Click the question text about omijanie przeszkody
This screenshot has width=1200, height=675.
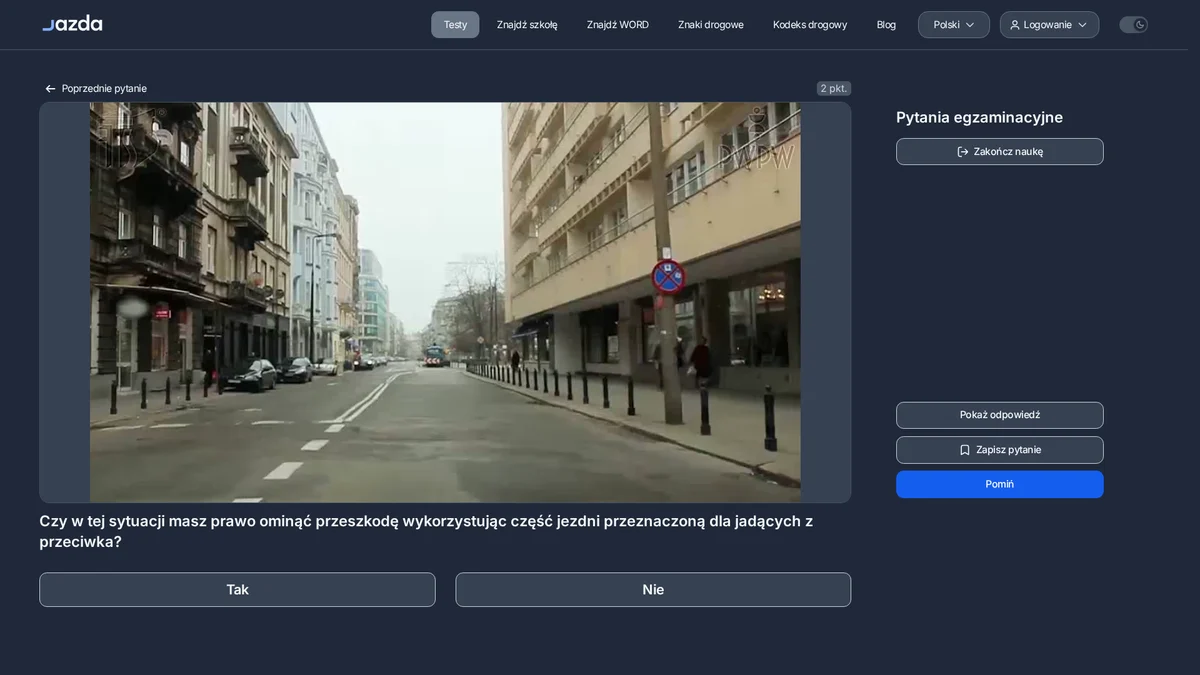[x=426, y=531]
